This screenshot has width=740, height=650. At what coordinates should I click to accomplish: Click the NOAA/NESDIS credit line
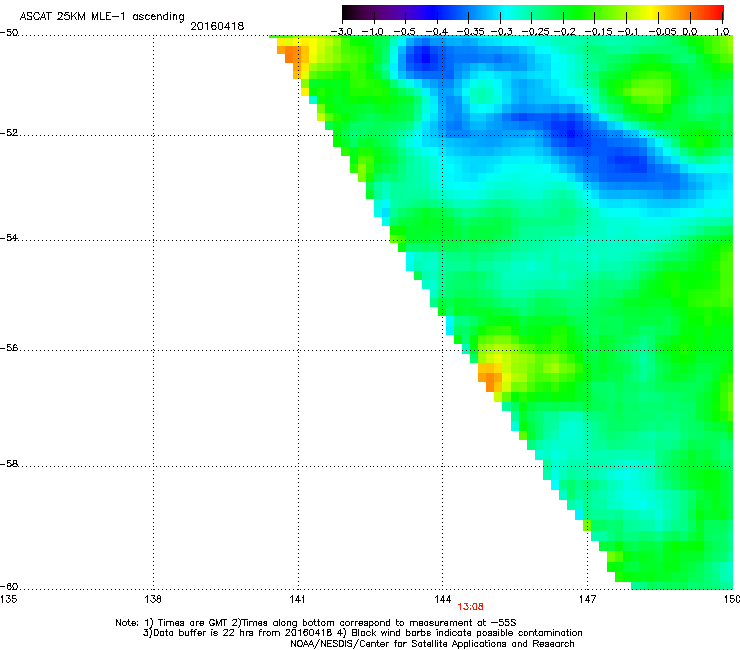pyautogui.click(x=432, y=644)
